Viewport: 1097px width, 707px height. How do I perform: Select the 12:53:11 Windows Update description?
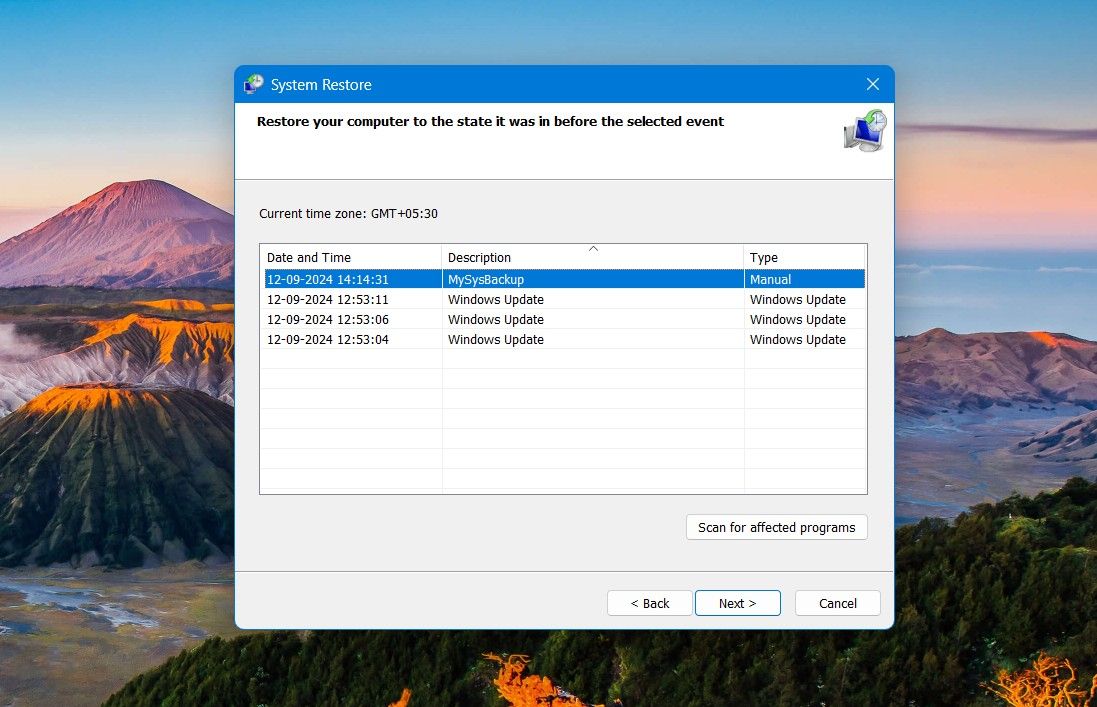tap(496, 300)
